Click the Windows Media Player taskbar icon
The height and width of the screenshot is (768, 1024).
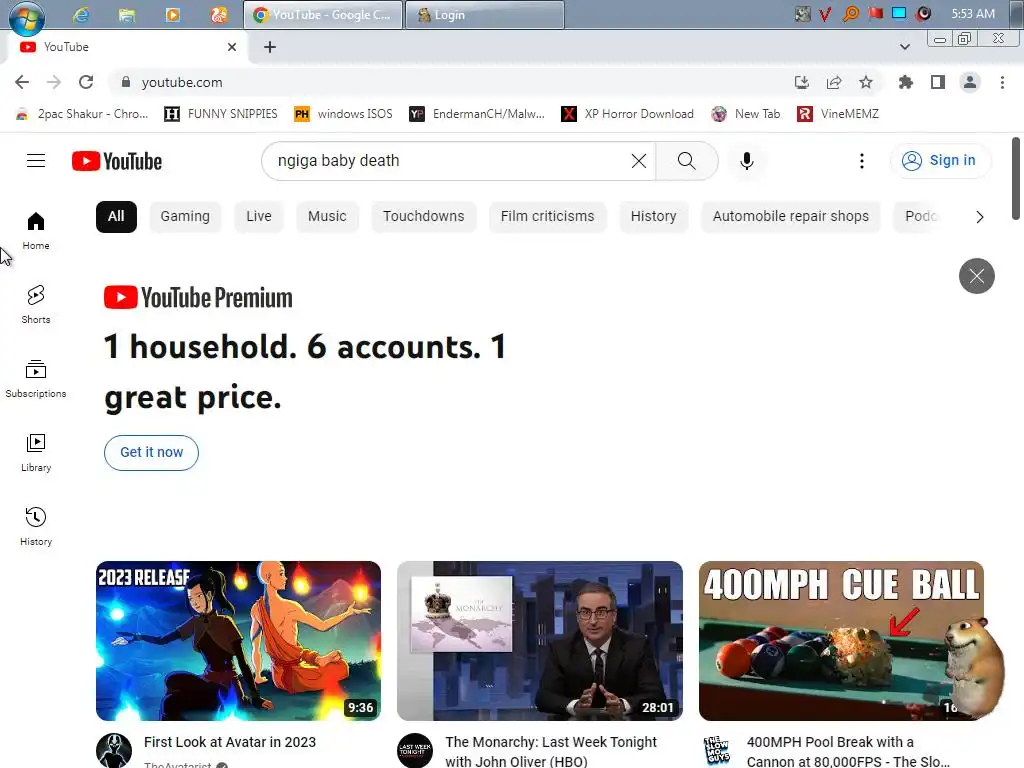172,14
